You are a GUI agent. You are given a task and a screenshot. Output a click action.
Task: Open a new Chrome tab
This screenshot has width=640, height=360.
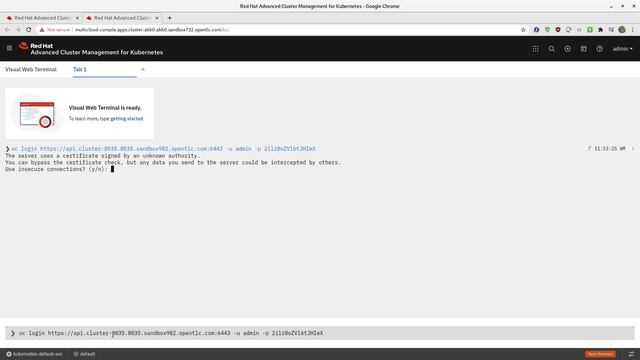(169, 18)
